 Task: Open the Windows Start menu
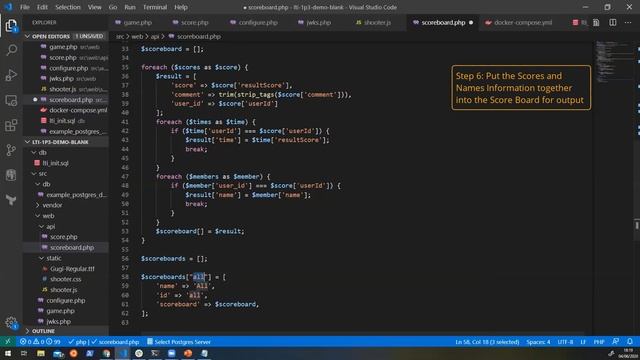(7, 353)
